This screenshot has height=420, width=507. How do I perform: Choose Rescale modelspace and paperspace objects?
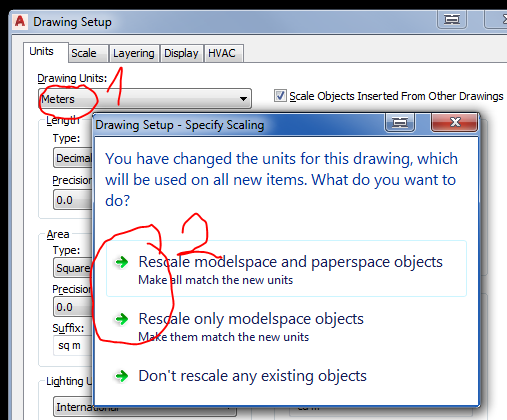(x=286, y=268)
